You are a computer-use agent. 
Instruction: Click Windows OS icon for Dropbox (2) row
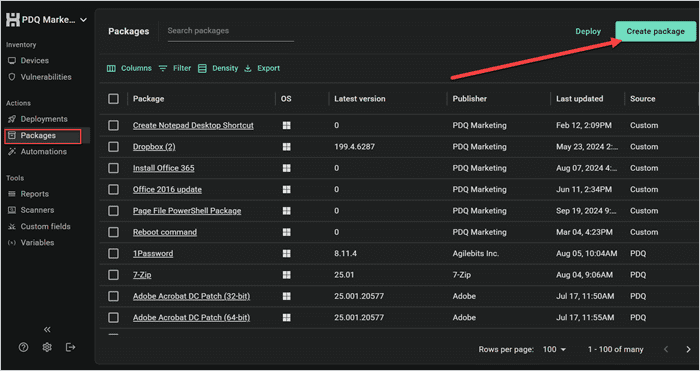[287, 147]
